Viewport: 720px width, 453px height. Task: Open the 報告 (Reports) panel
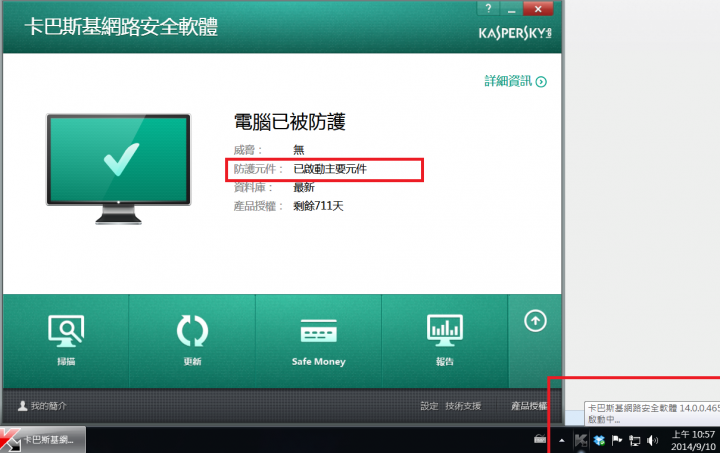click(444, 341)
